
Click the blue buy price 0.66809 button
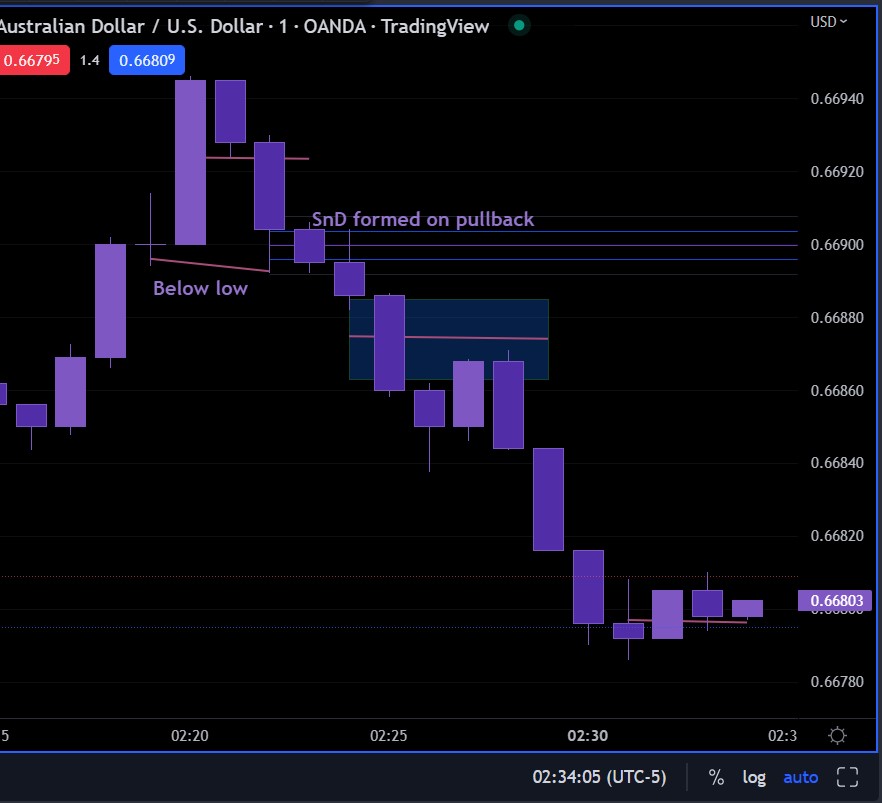147,60
